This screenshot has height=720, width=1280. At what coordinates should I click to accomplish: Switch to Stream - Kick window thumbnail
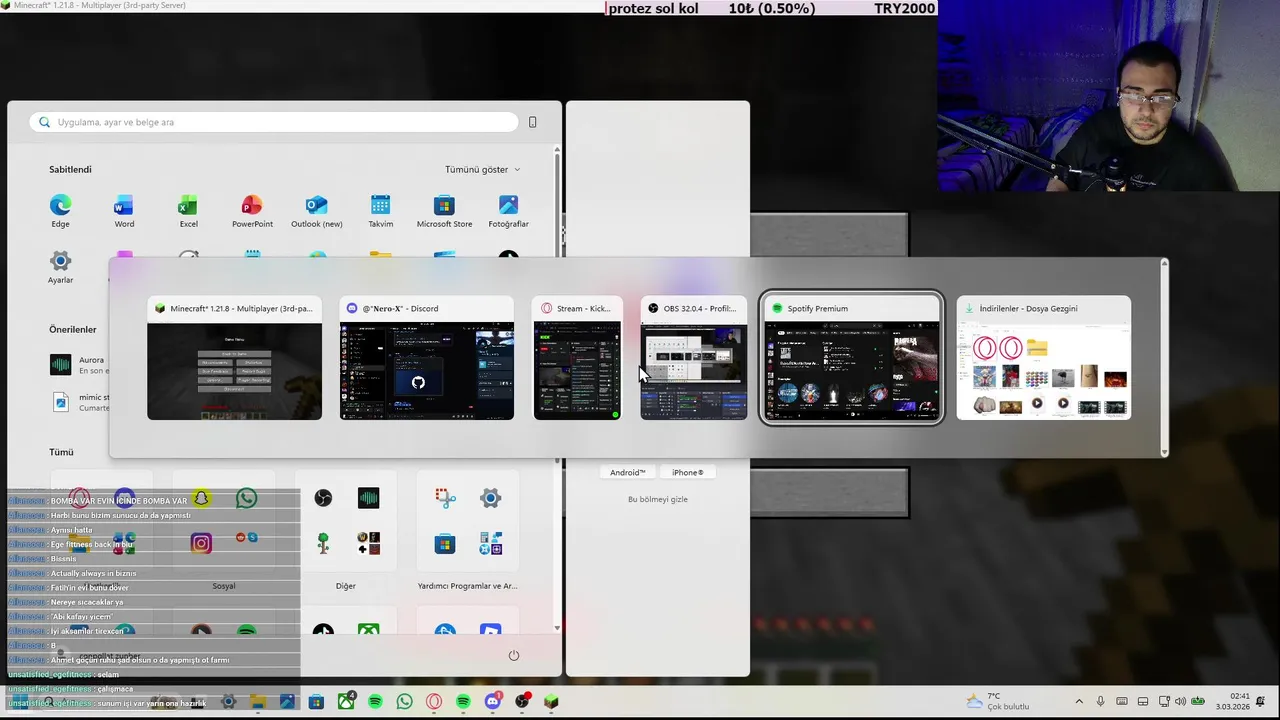pyautogui.click(x=577, y=358)
